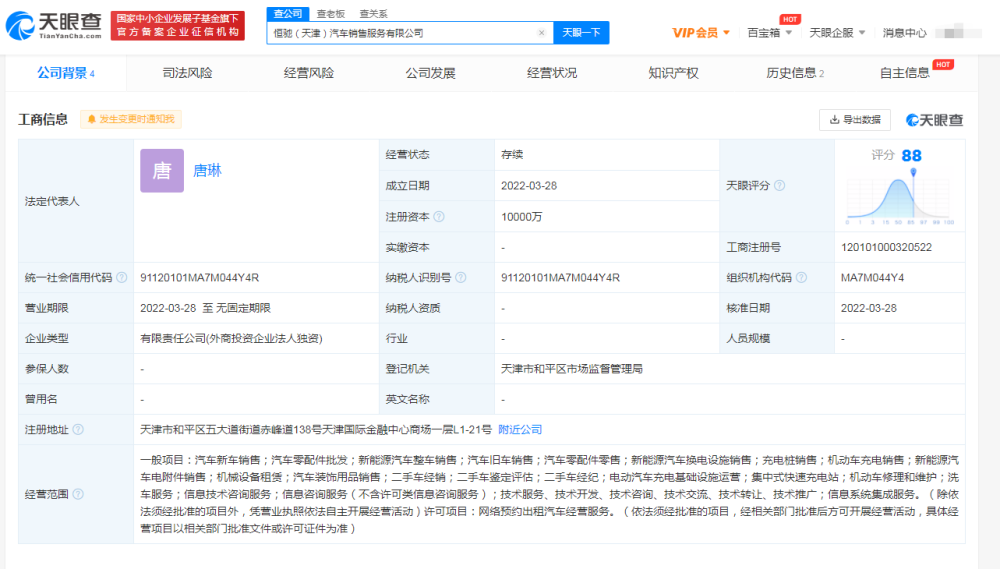Click the 成立日期 value 2022-03-28
Image resolution: width=1000 pixels, height=569 pixels.
[529, 186]
